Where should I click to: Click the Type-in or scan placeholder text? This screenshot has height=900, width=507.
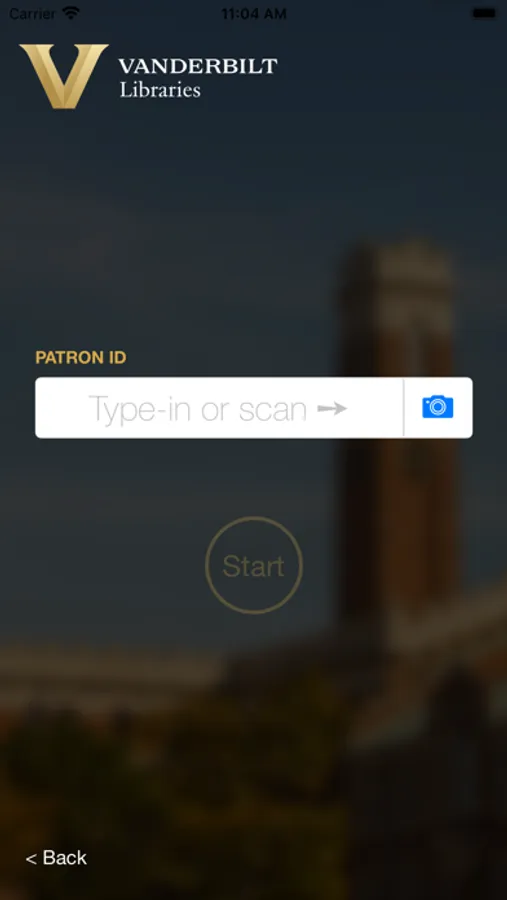click(198, 409)
